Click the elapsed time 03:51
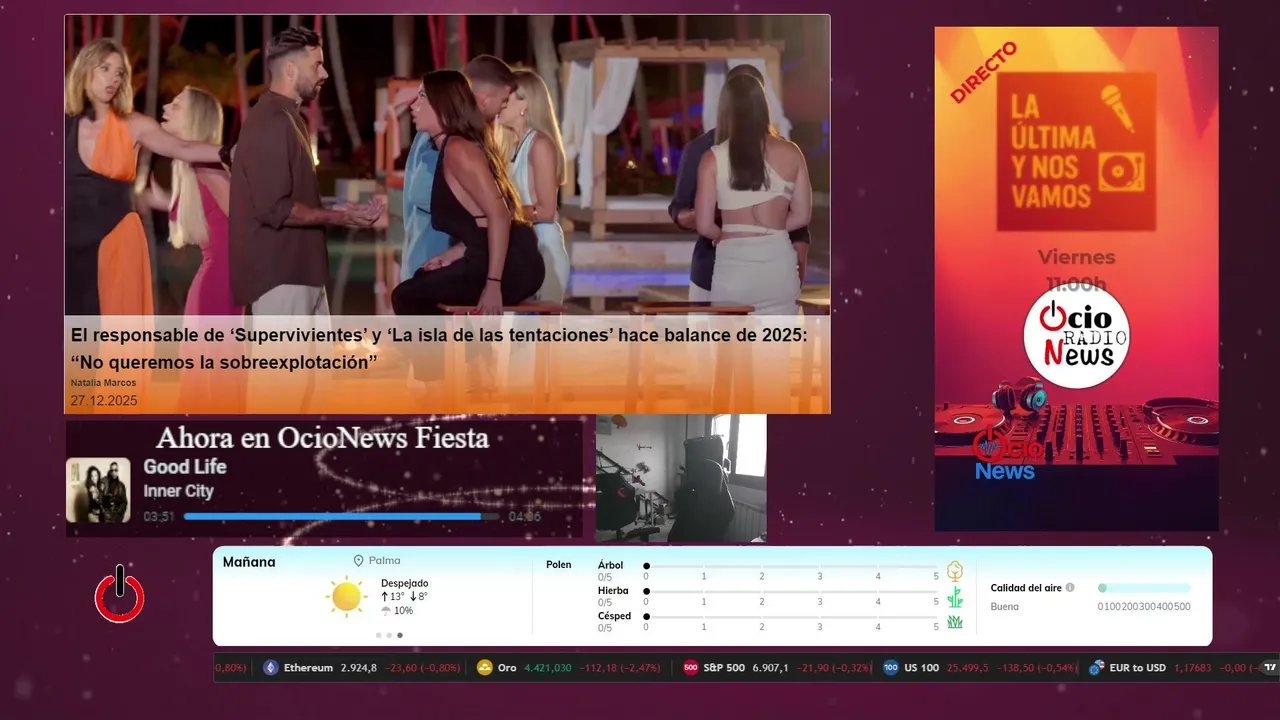The image size is (1280, 720). tap(159, 517)
